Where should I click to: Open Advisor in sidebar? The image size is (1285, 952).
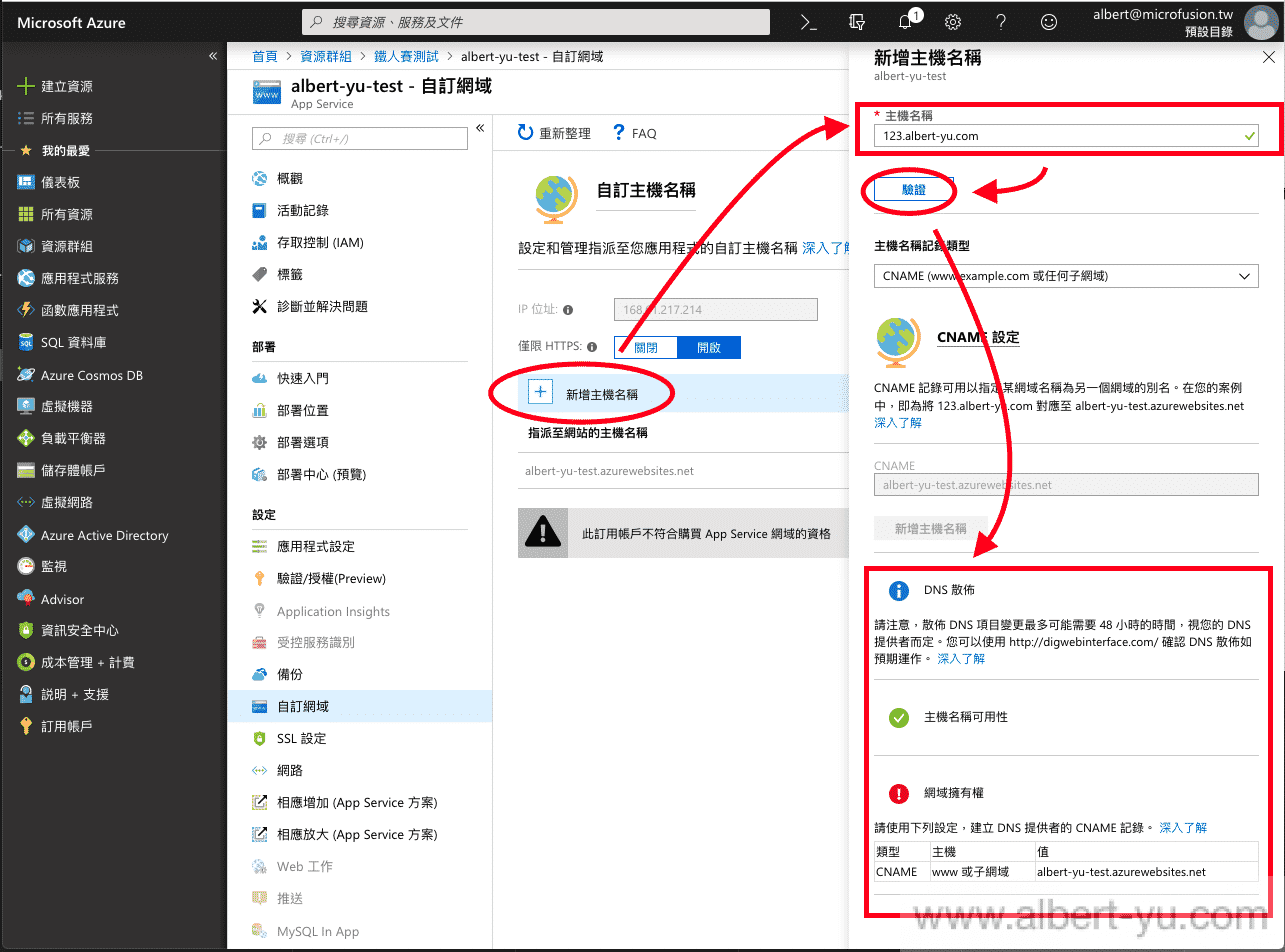(x=62, y=599)
